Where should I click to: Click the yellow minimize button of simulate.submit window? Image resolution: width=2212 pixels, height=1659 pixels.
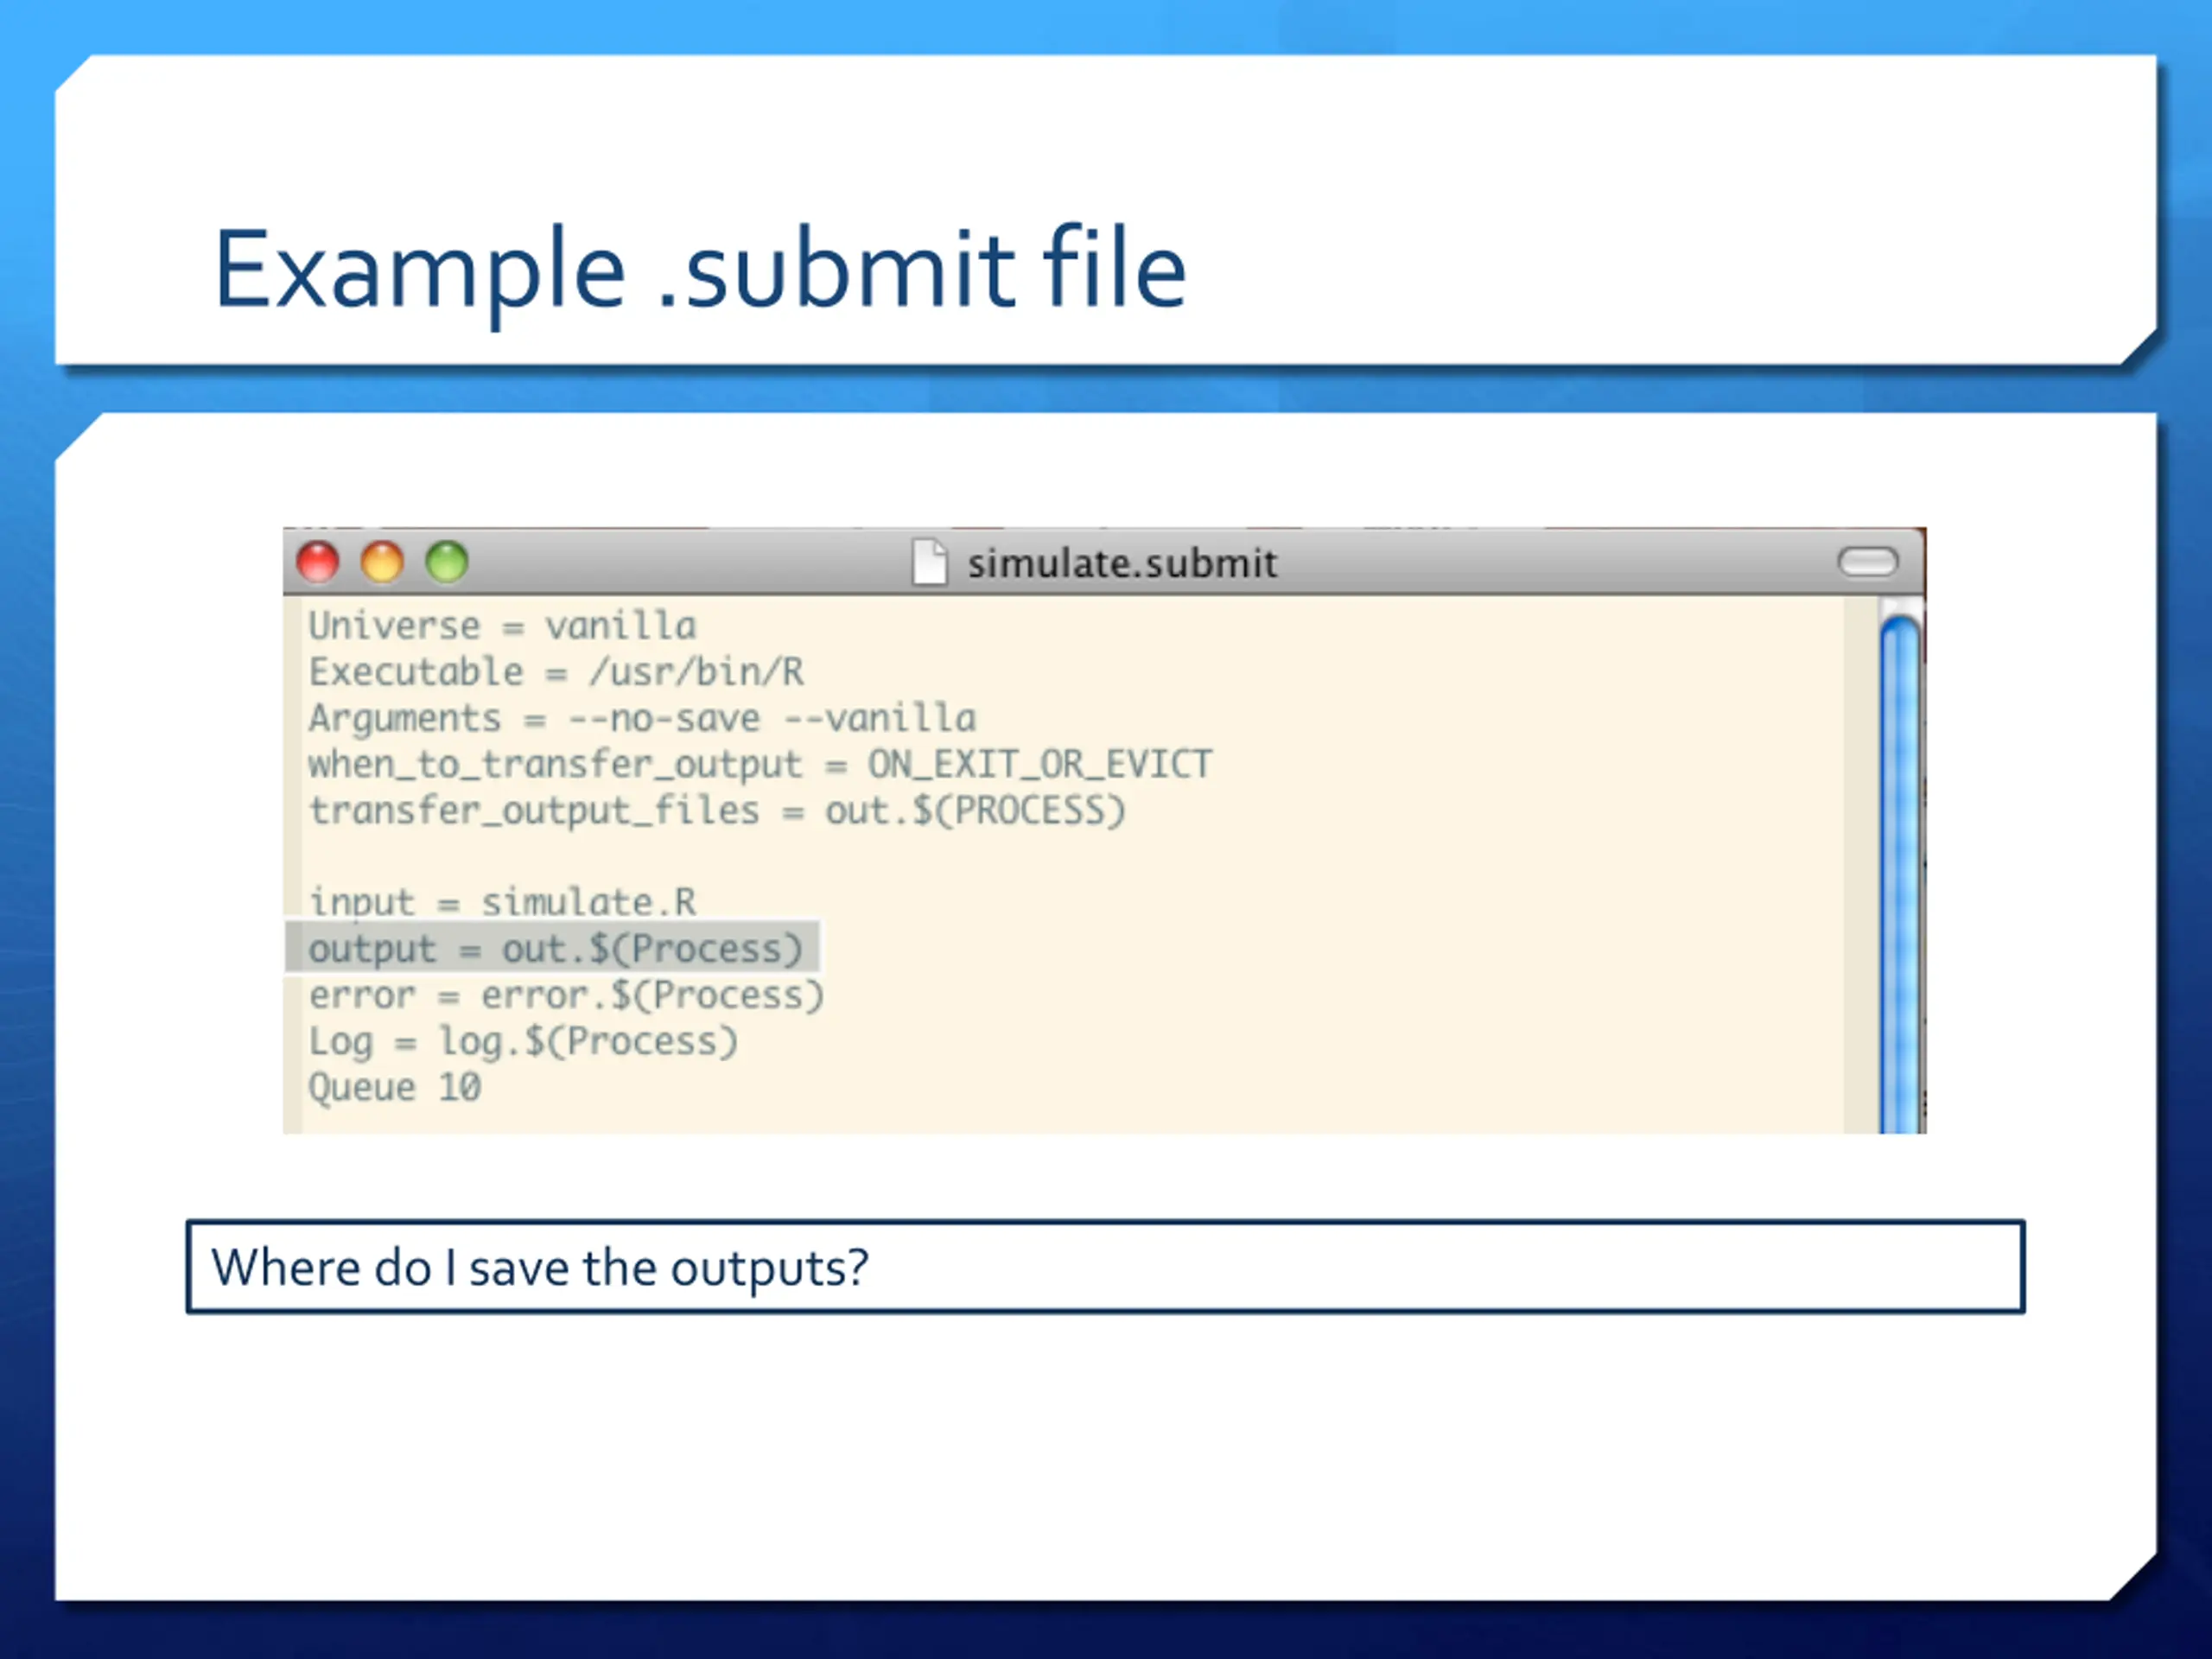coord(382,562)
